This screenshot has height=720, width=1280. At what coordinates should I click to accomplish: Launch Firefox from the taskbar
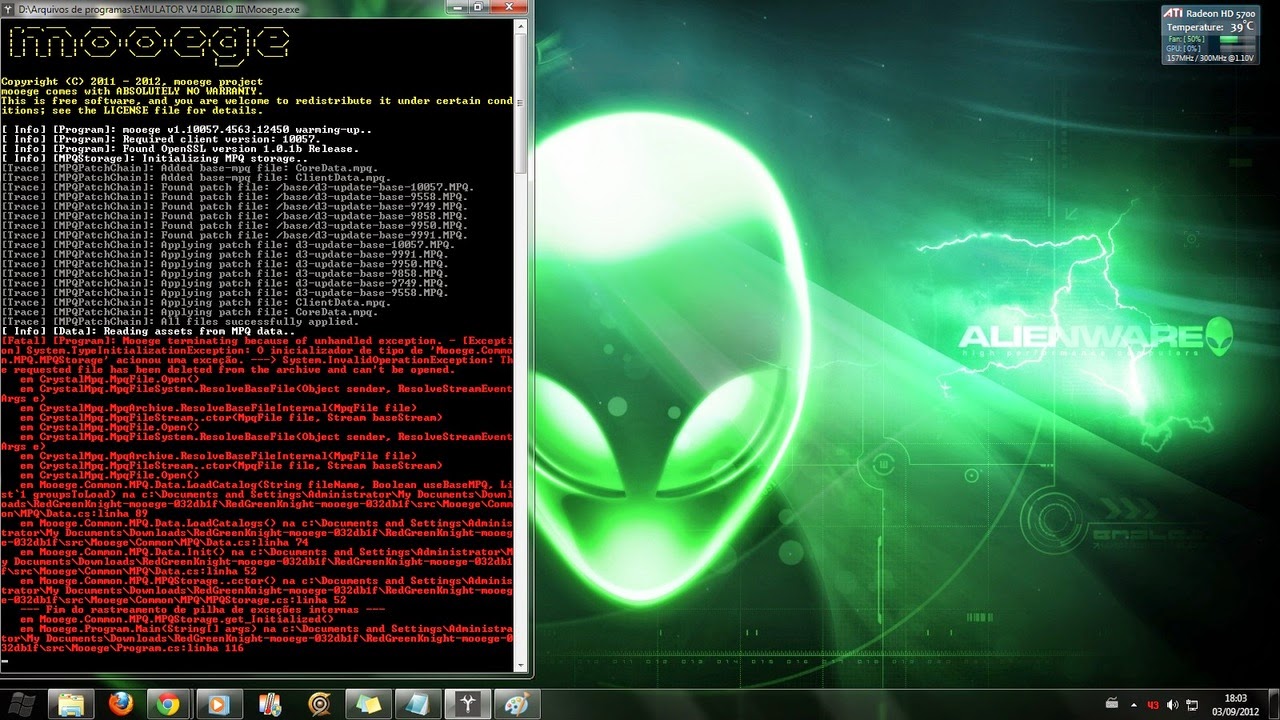(120, 704)
